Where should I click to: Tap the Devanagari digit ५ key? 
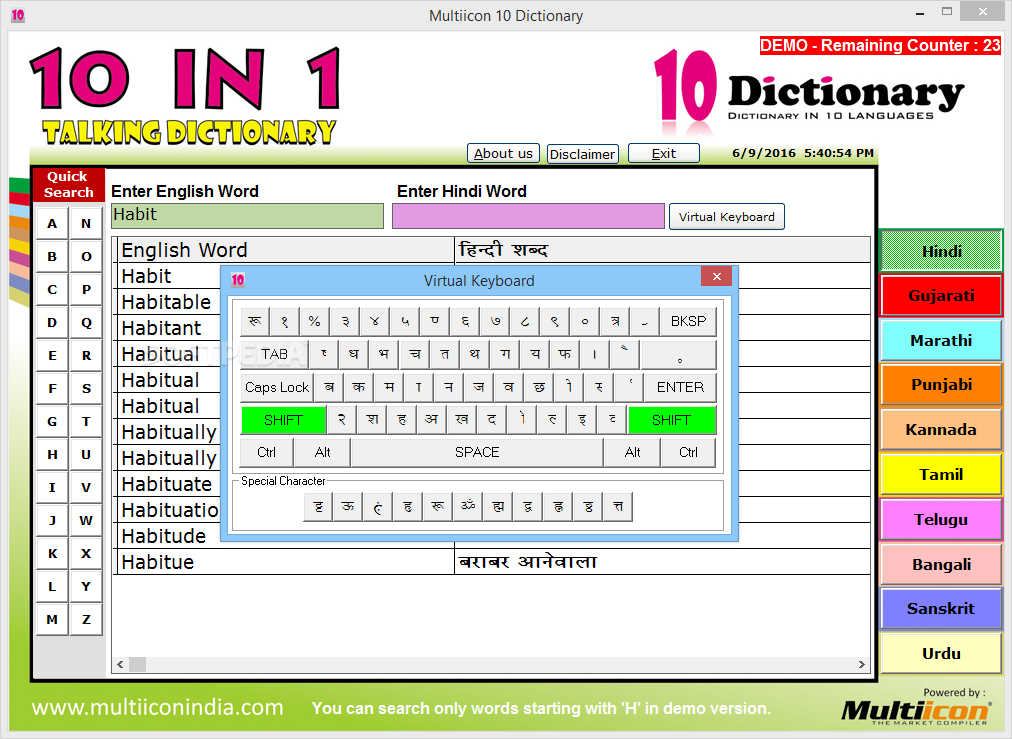[405, 321]
